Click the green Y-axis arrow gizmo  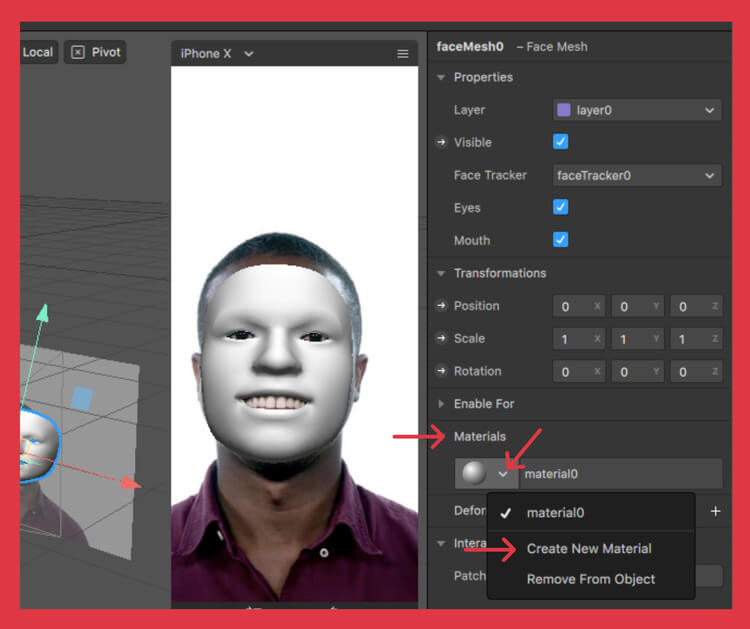(x=43, y=313)
